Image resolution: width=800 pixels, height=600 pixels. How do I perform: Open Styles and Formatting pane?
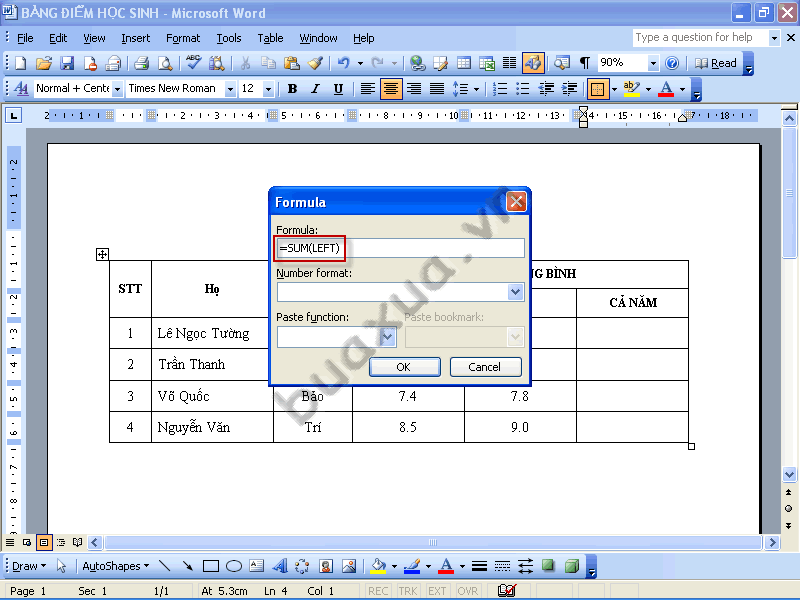pyautogui.click(x=21, y=89)
